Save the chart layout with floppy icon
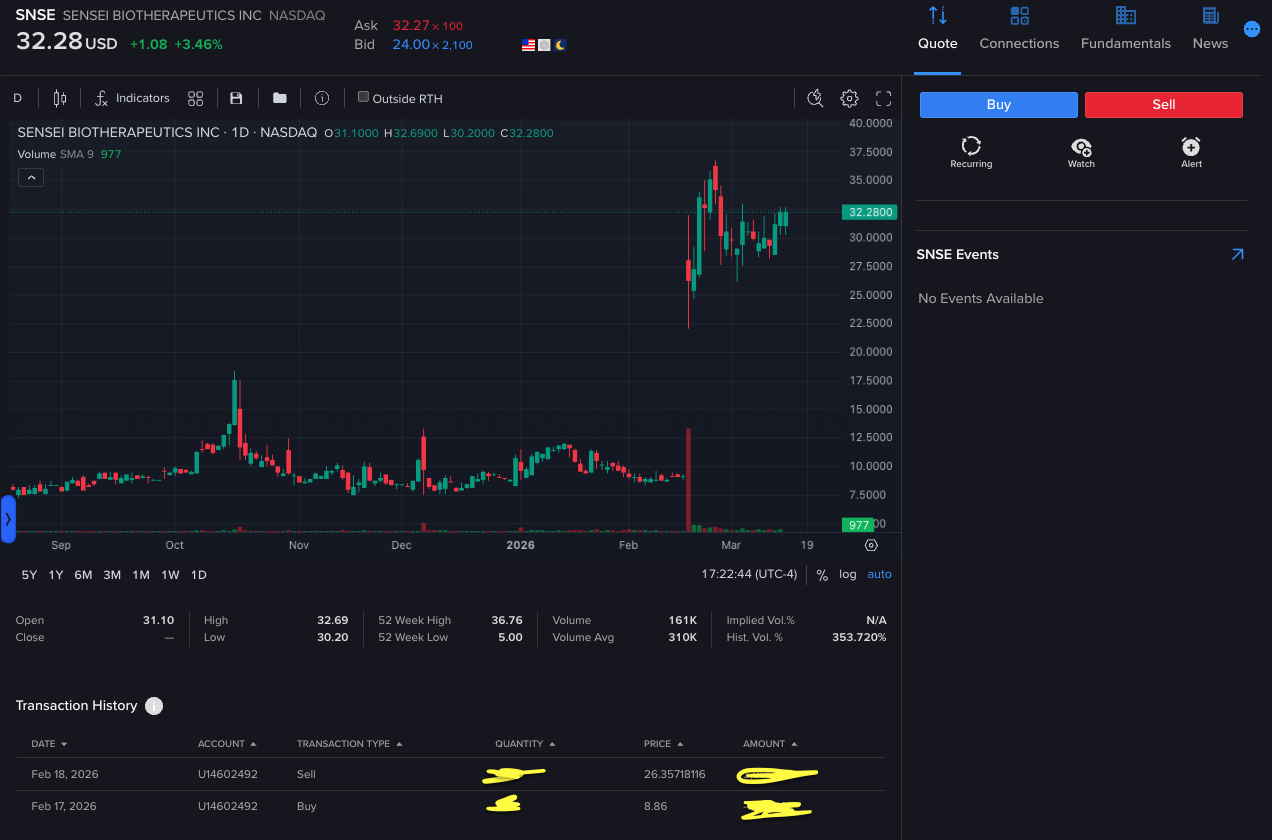1272x840 pixels. [236, 98]
